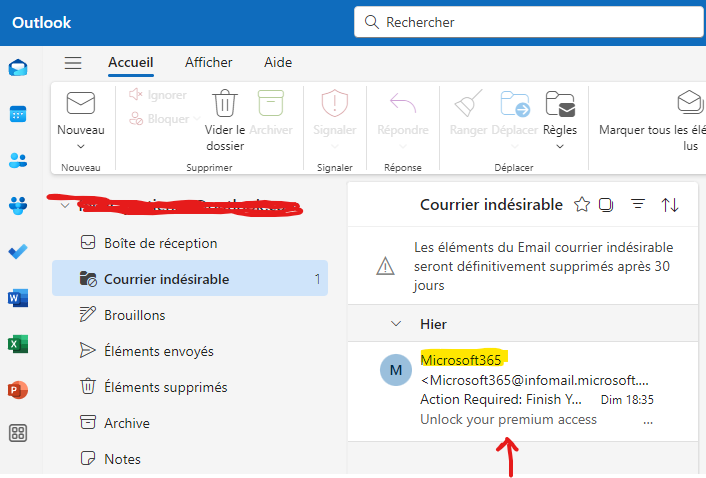Open the Règles dropdown chevron

point(560,146)
